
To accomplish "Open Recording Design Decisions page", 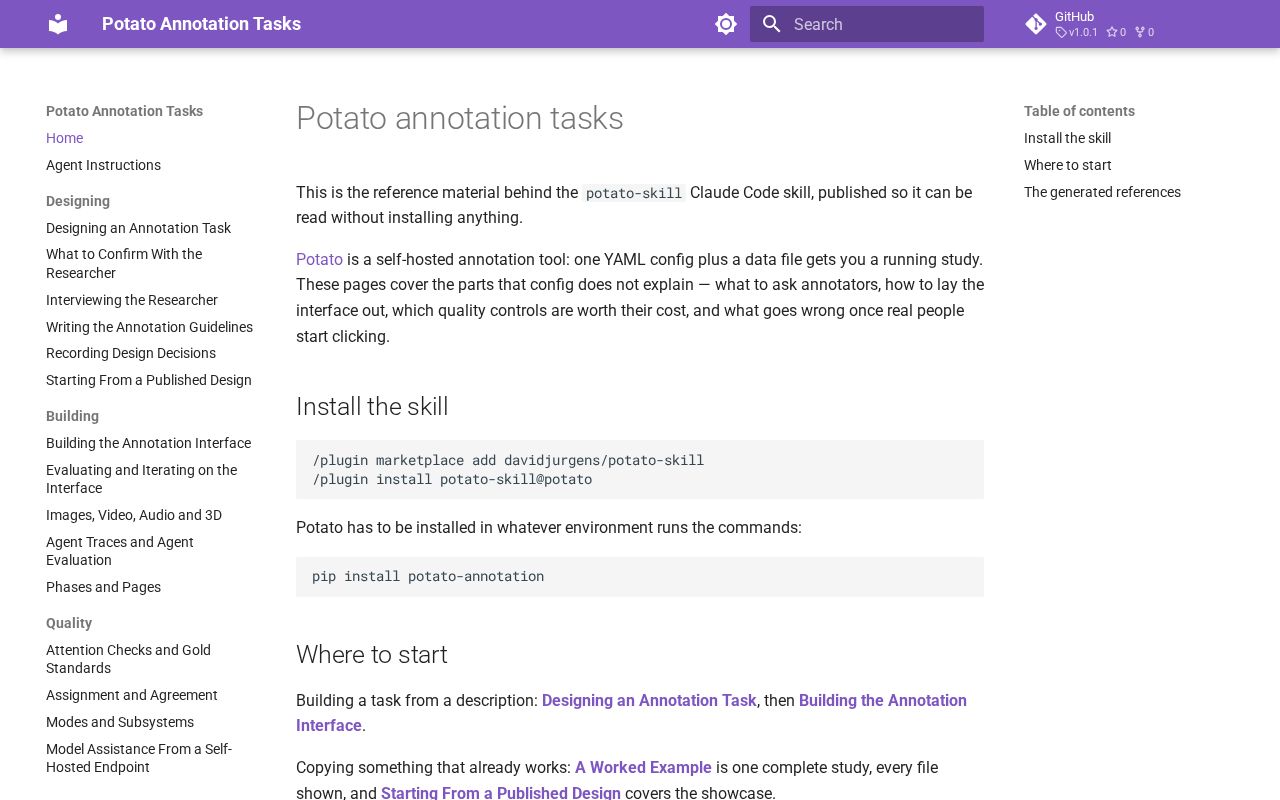I will pyautogui.click(x=131, y=353).
